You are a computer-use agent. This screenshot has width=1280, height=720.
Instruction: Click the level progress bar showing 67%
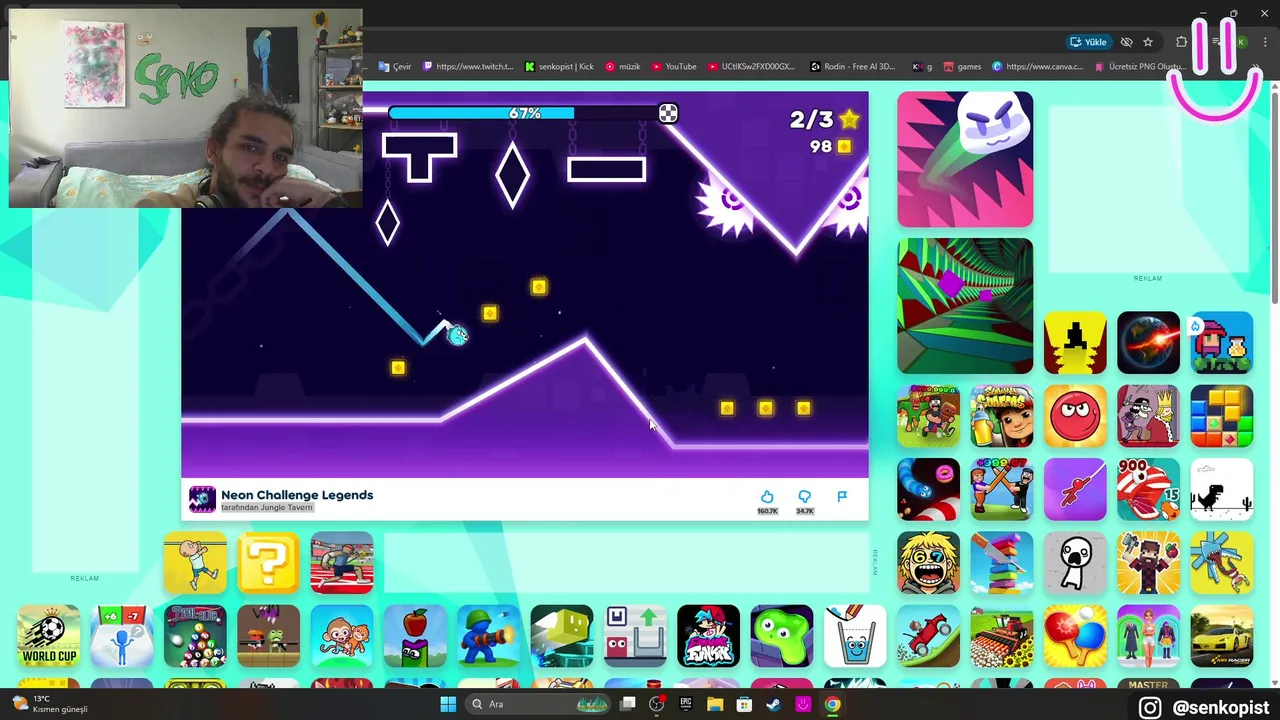pyautogui.click(x=533, y=113)
